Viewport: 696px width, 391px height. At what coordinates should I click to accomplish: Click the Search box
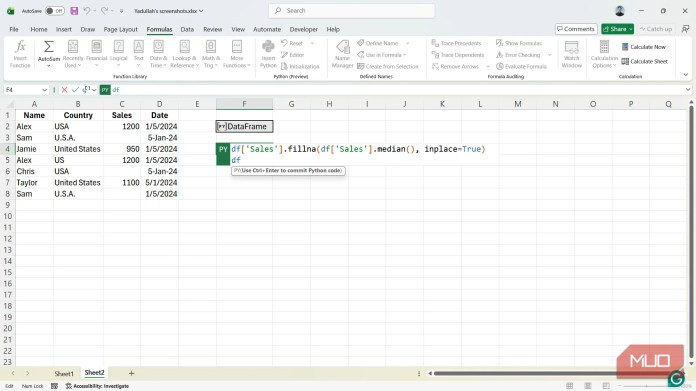pos(352,11)
